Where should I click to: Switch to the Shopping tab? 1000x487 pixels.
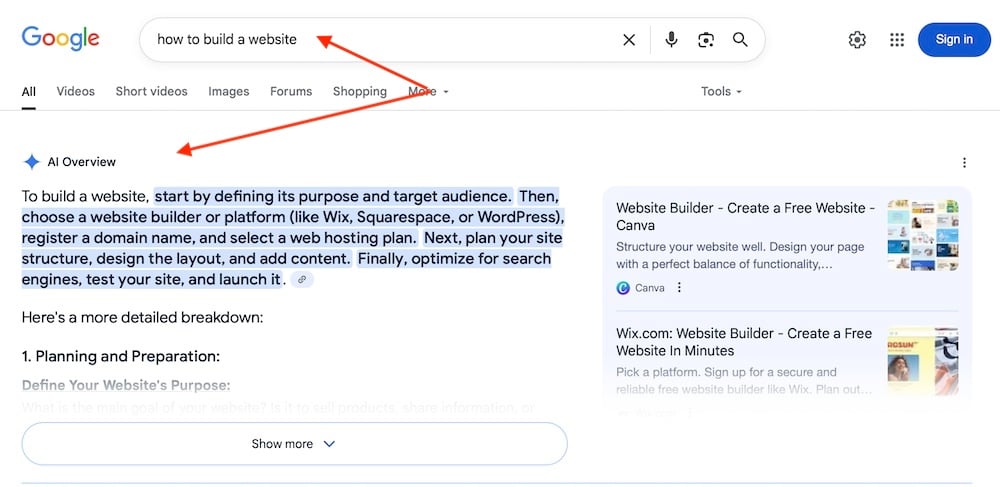click(x=360, y=91)
